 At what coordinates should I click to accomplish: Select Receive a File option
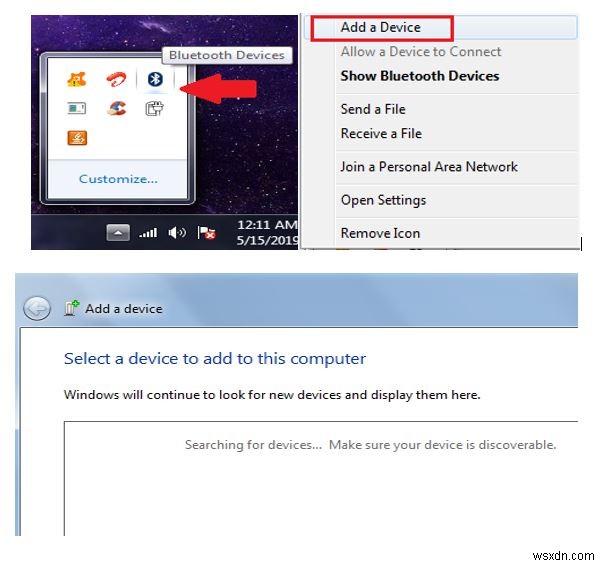click(381, 134)
